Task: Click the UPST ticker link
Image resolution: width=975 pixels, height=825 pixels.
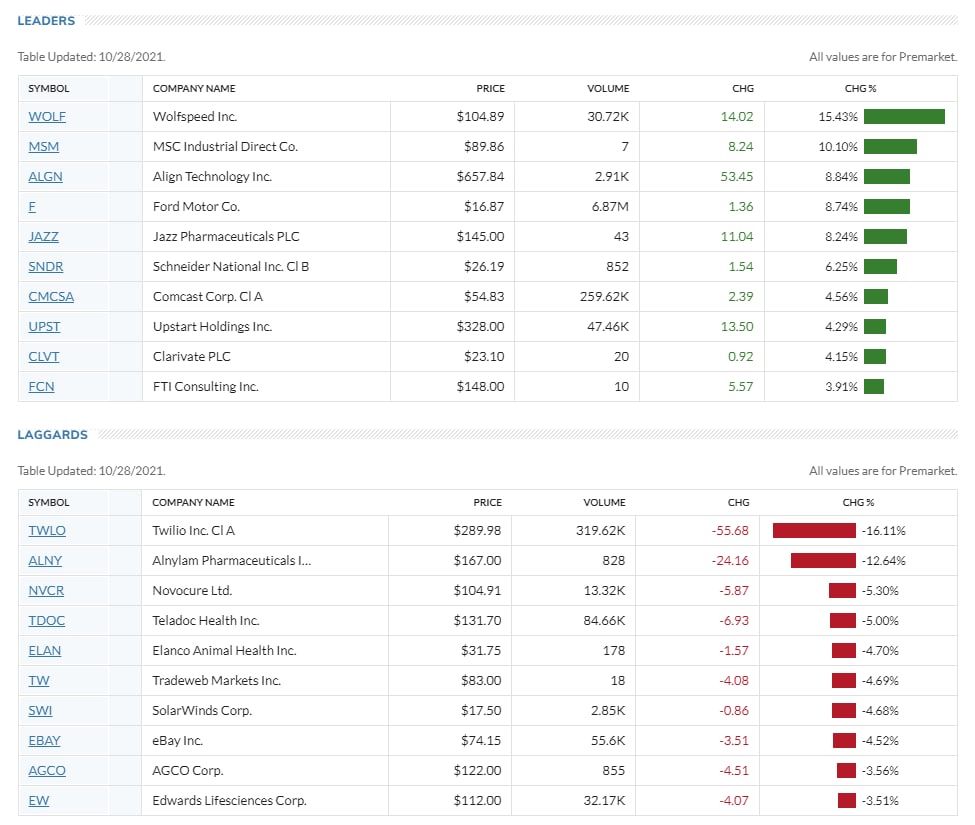Action: point(44,326)
